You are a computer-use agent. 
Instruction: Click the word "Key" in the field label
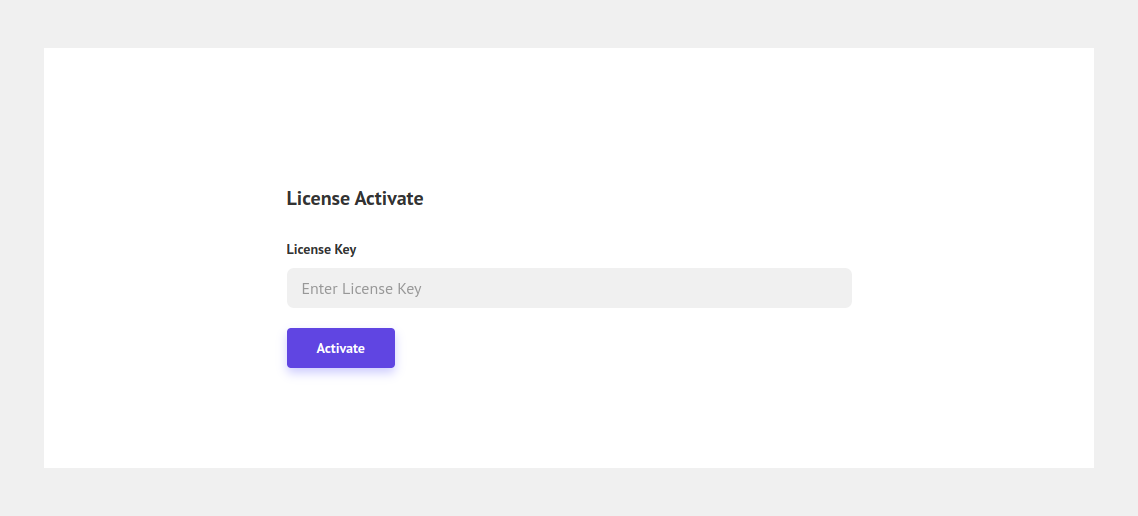coord(344,249)
